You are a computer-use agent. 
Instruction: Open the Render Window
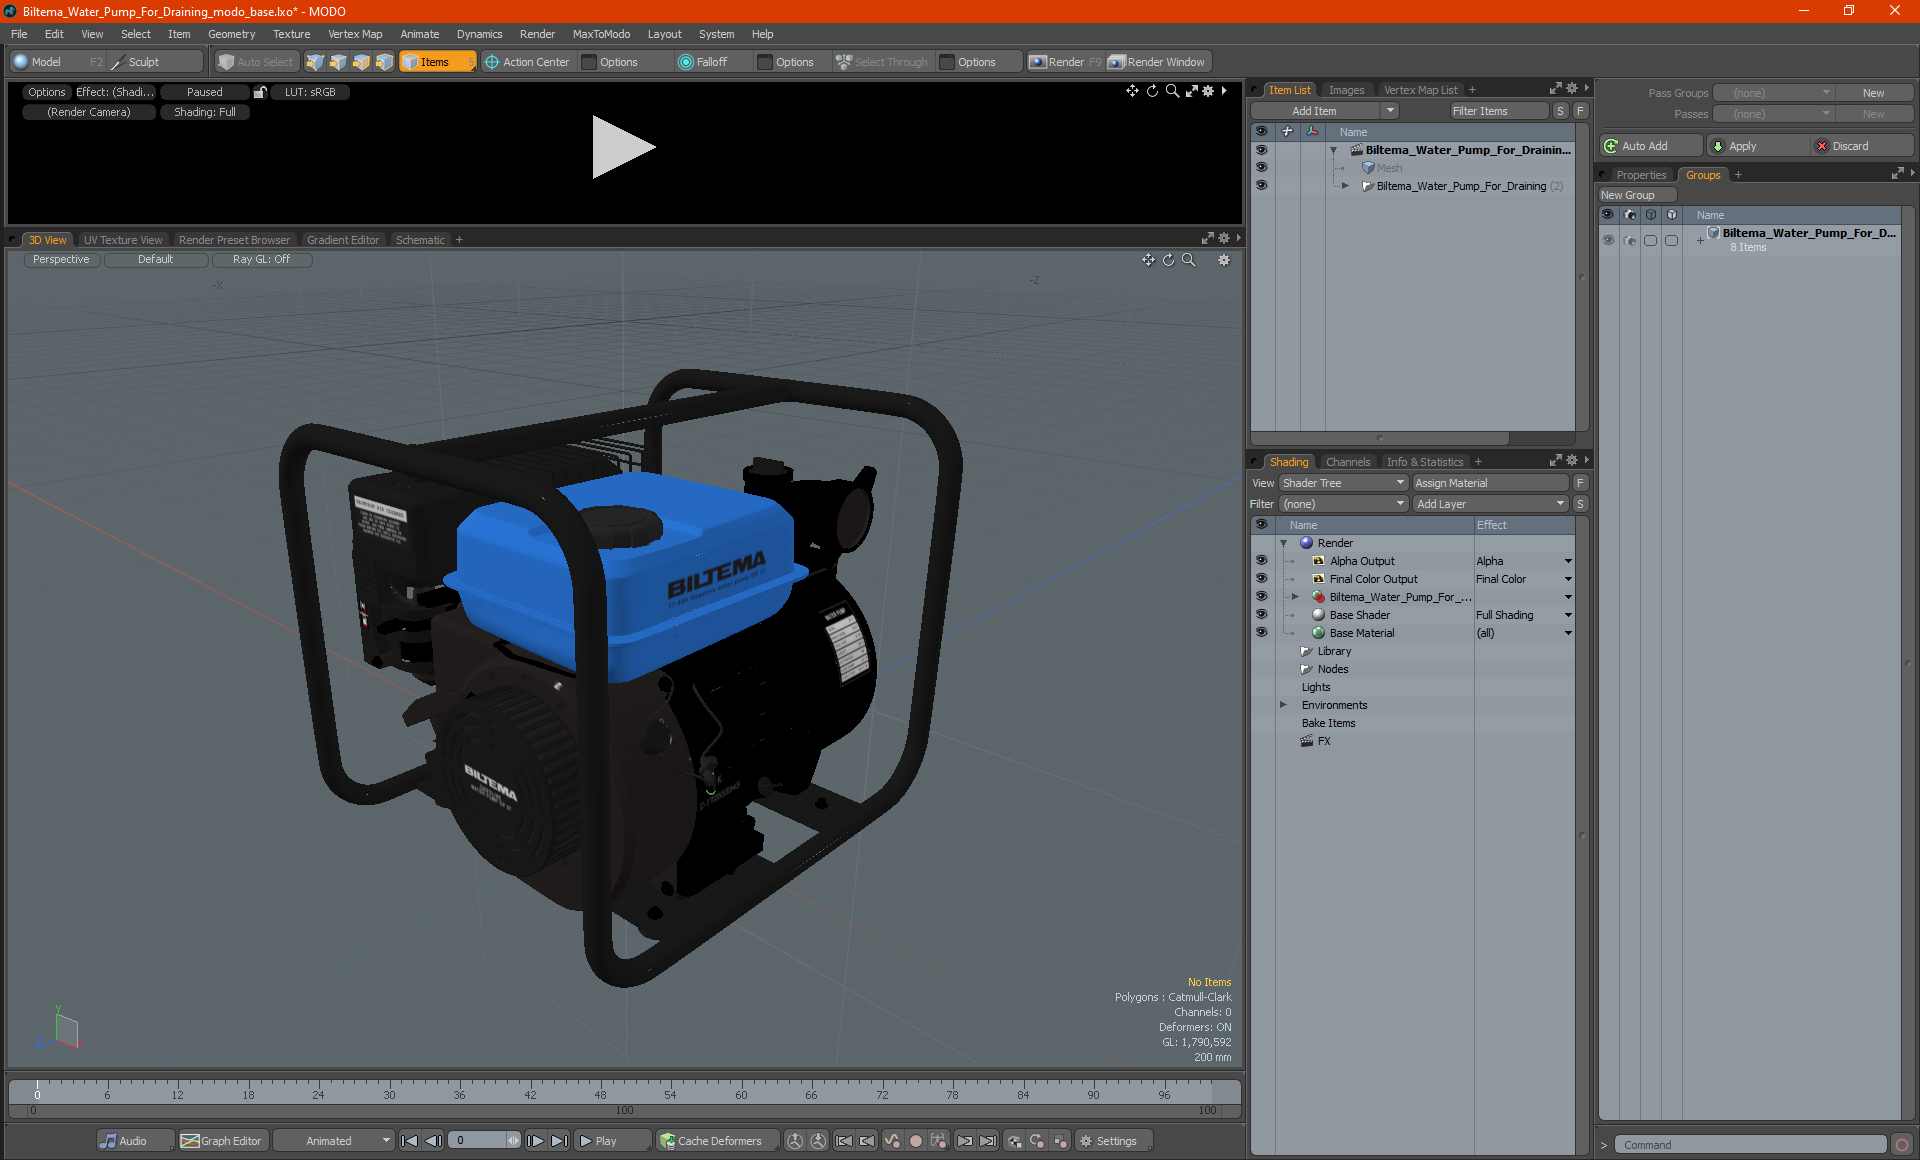click(x=1158, y=62)
